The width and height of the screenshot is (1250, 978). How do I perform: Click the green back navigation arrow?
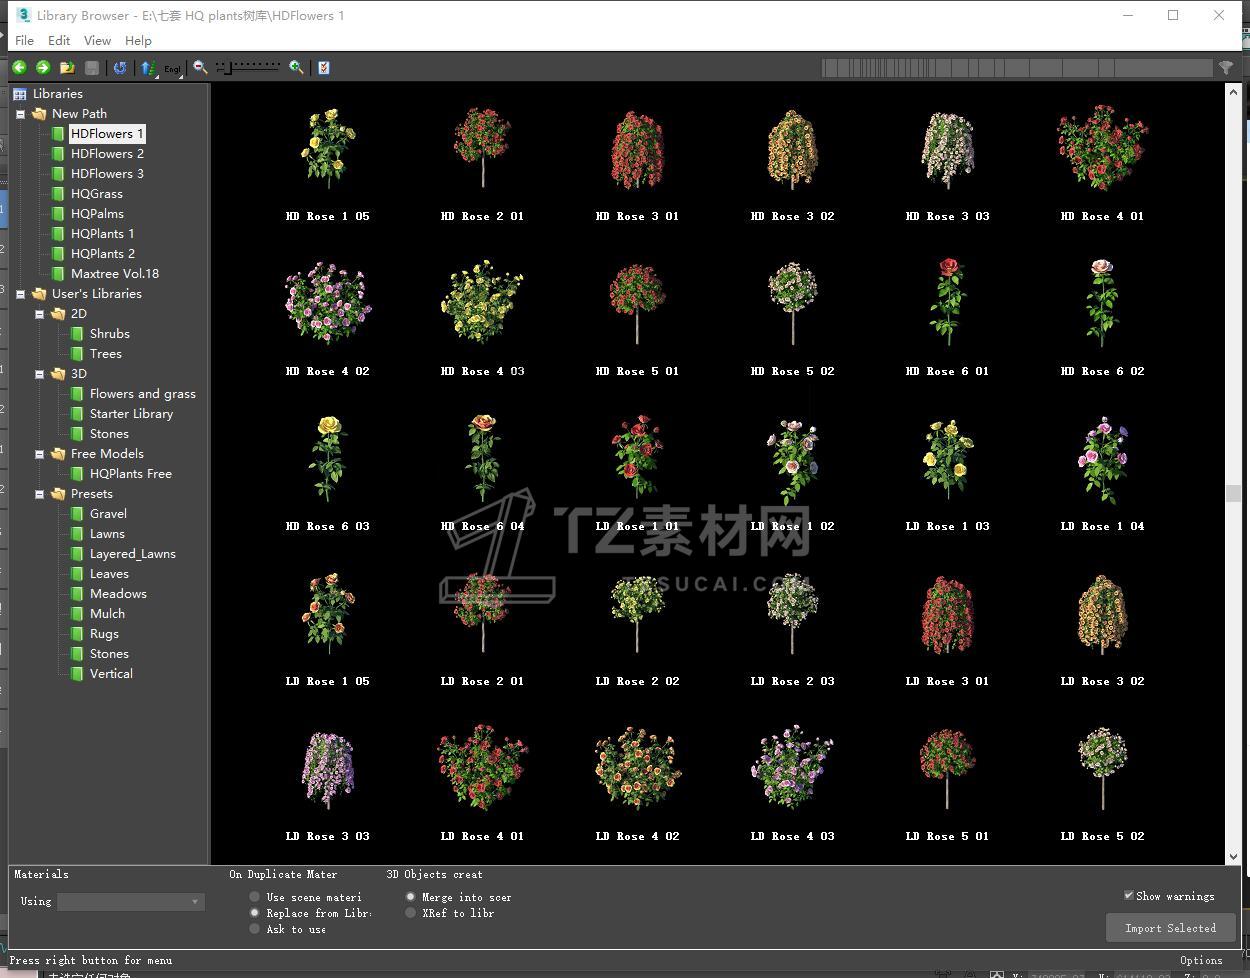[19, 67]
